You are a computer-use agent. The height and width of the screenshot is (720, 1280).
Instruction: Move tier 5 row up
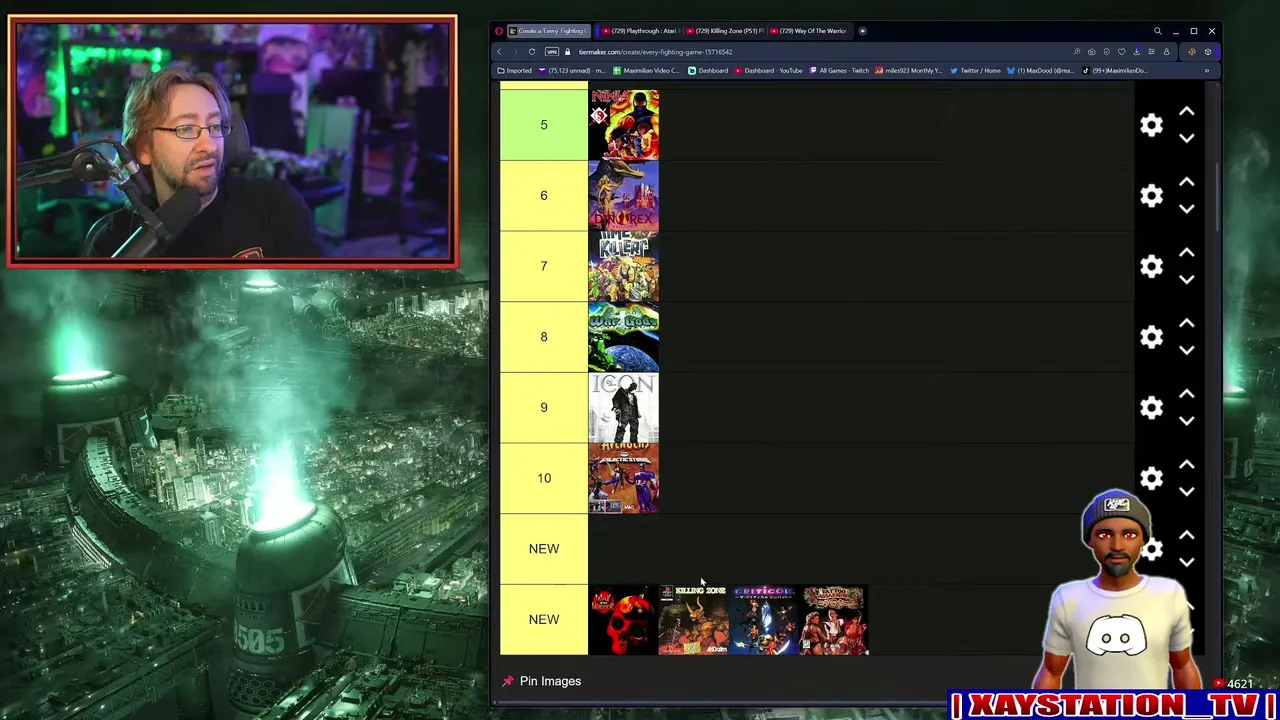tap(1186, 112)
